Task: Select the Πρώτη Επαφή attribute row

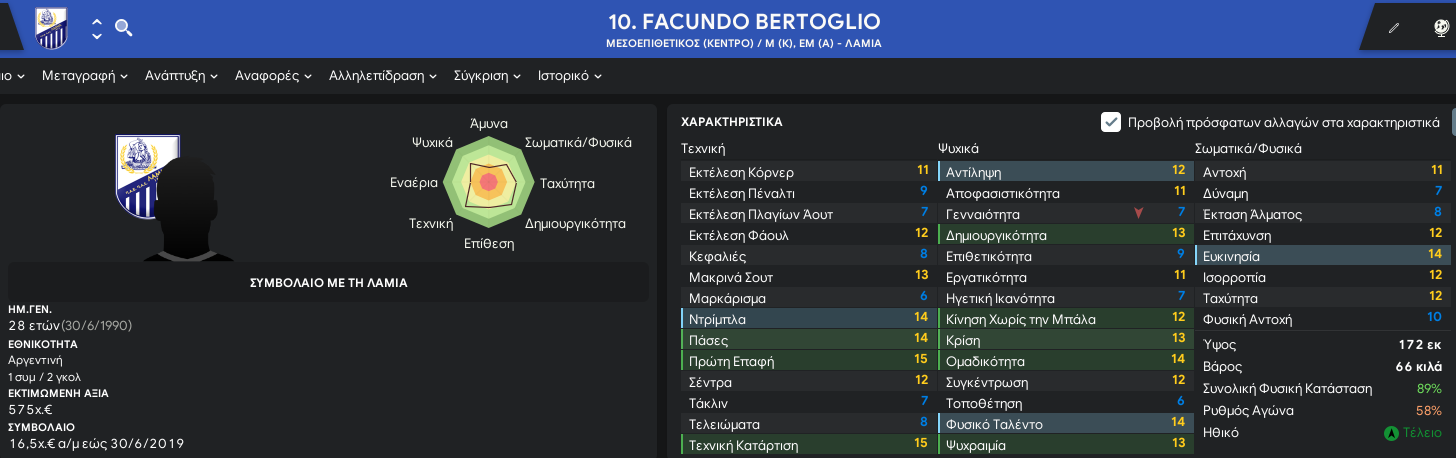Action: tap(804, 361)
